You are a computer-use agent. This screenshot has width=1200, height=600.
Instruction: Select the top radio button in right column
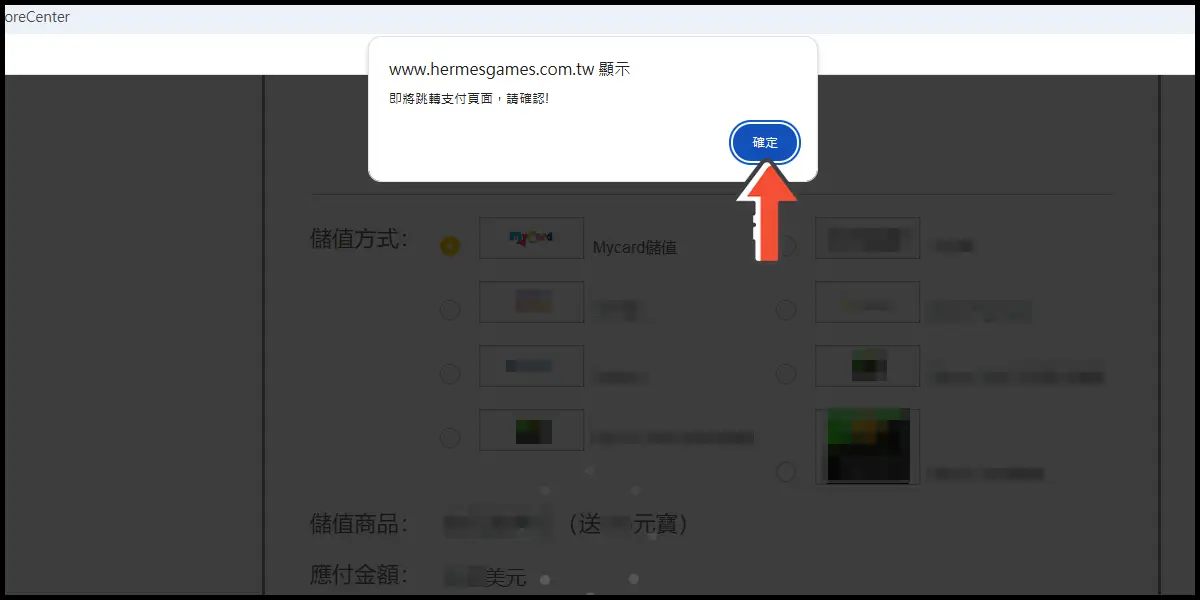pyautogui.click(x=786, y=246)
